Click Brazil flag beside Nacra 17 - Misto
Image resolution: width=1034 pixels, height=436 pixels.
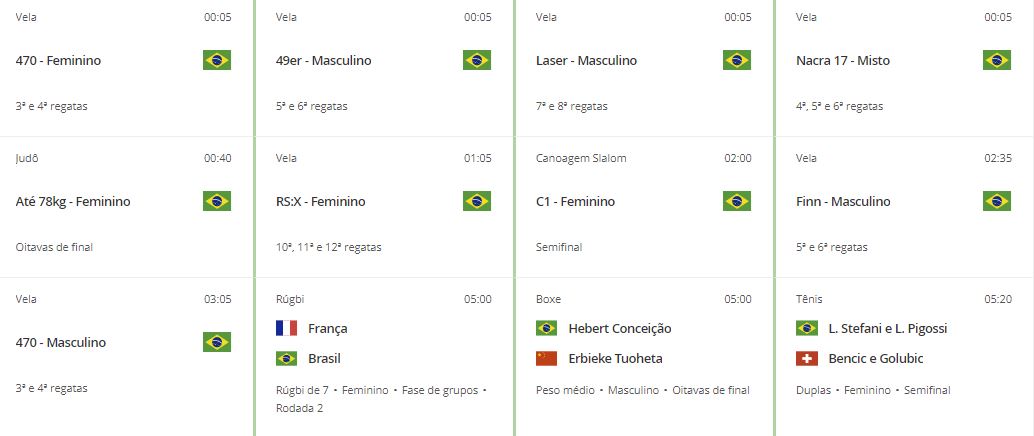point(996,60)
